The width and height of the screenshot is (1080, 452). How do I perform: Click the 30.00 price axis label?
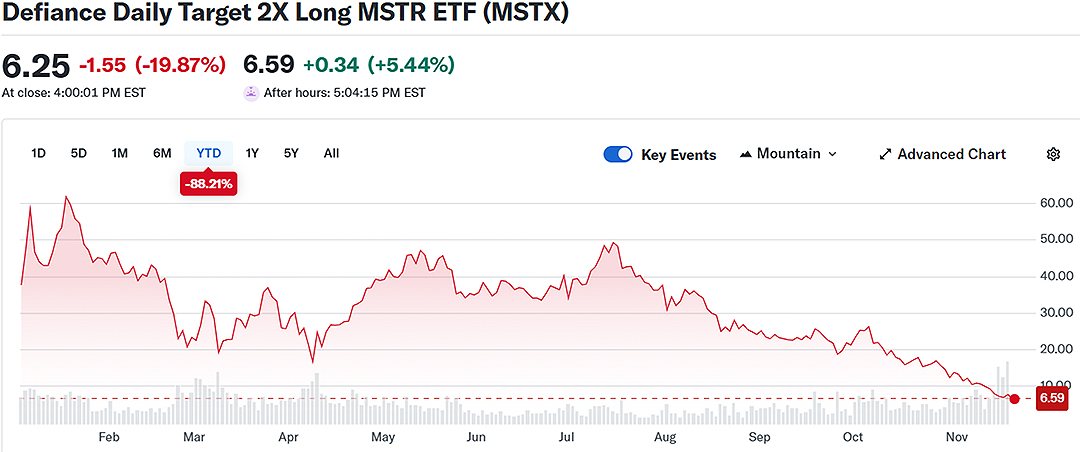pyautogui.click(x=1055, y=313)
